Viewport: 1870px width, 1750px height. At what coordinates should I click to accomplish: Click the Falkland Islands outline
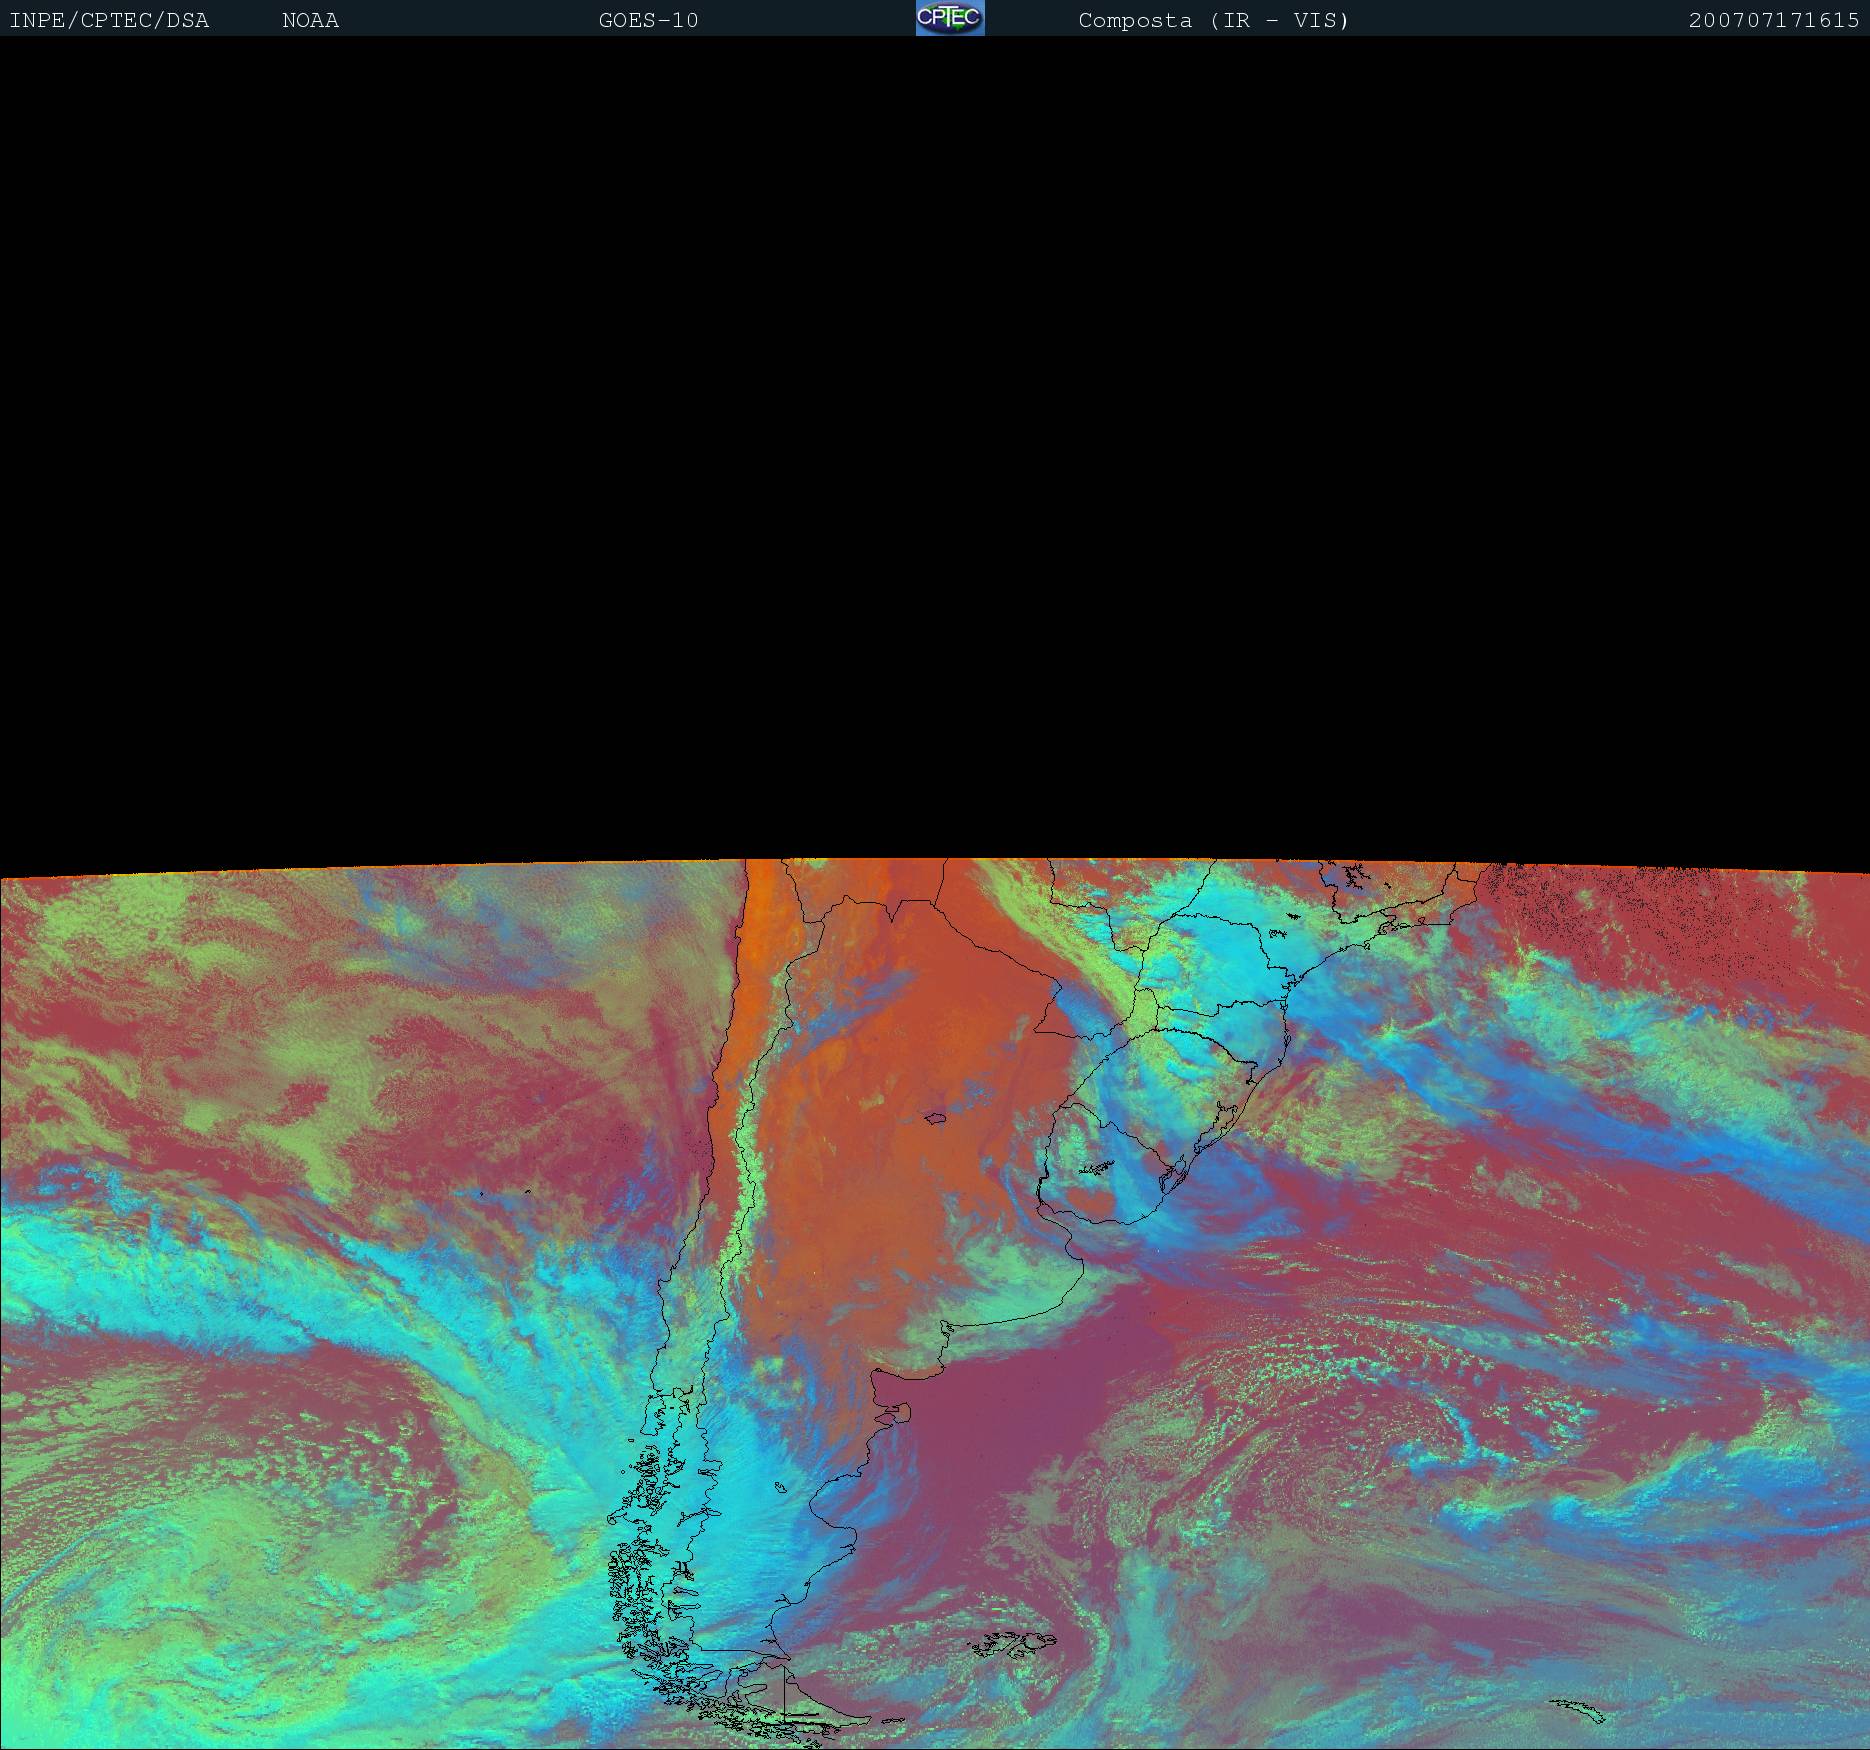click(x=1015, y=1641)
